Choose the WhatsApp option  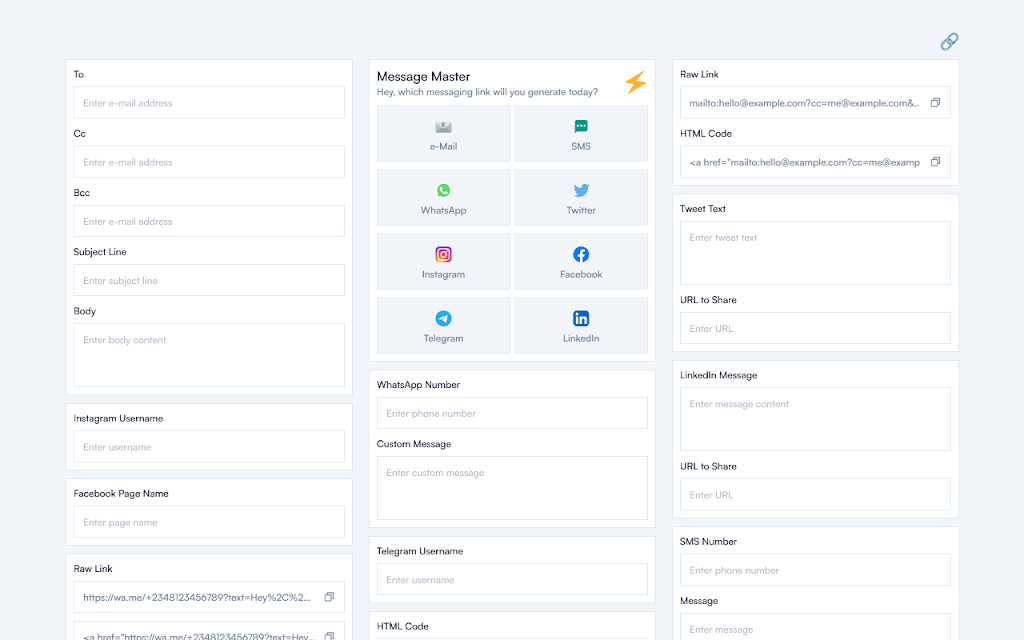click(x=443, y=198)
